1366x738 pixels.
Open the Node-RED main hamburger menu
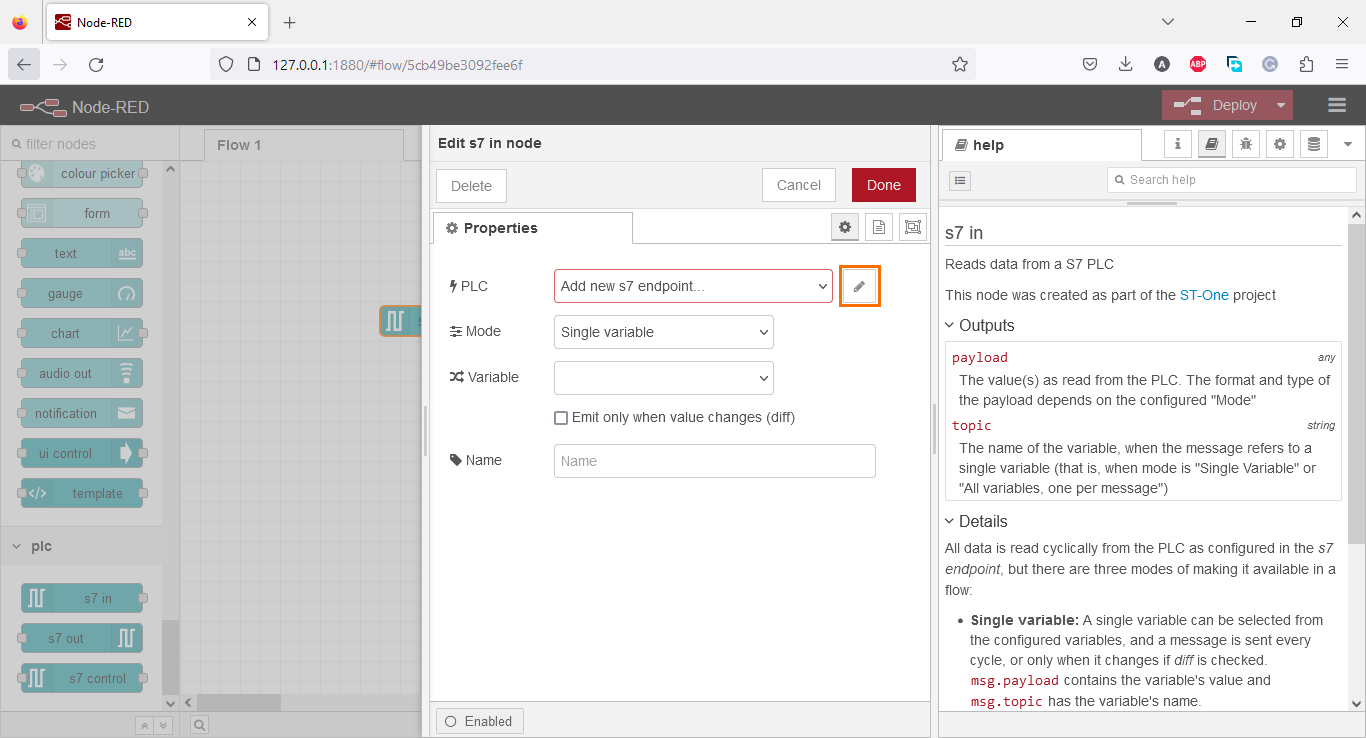(x=1337, y=105)
